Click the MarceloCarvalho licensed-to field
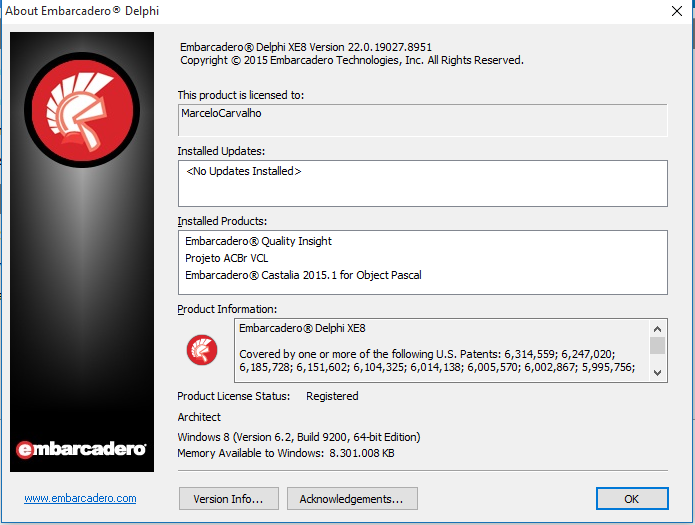Image resolution: width=695 pixels, height=525 pixels. 422,120
